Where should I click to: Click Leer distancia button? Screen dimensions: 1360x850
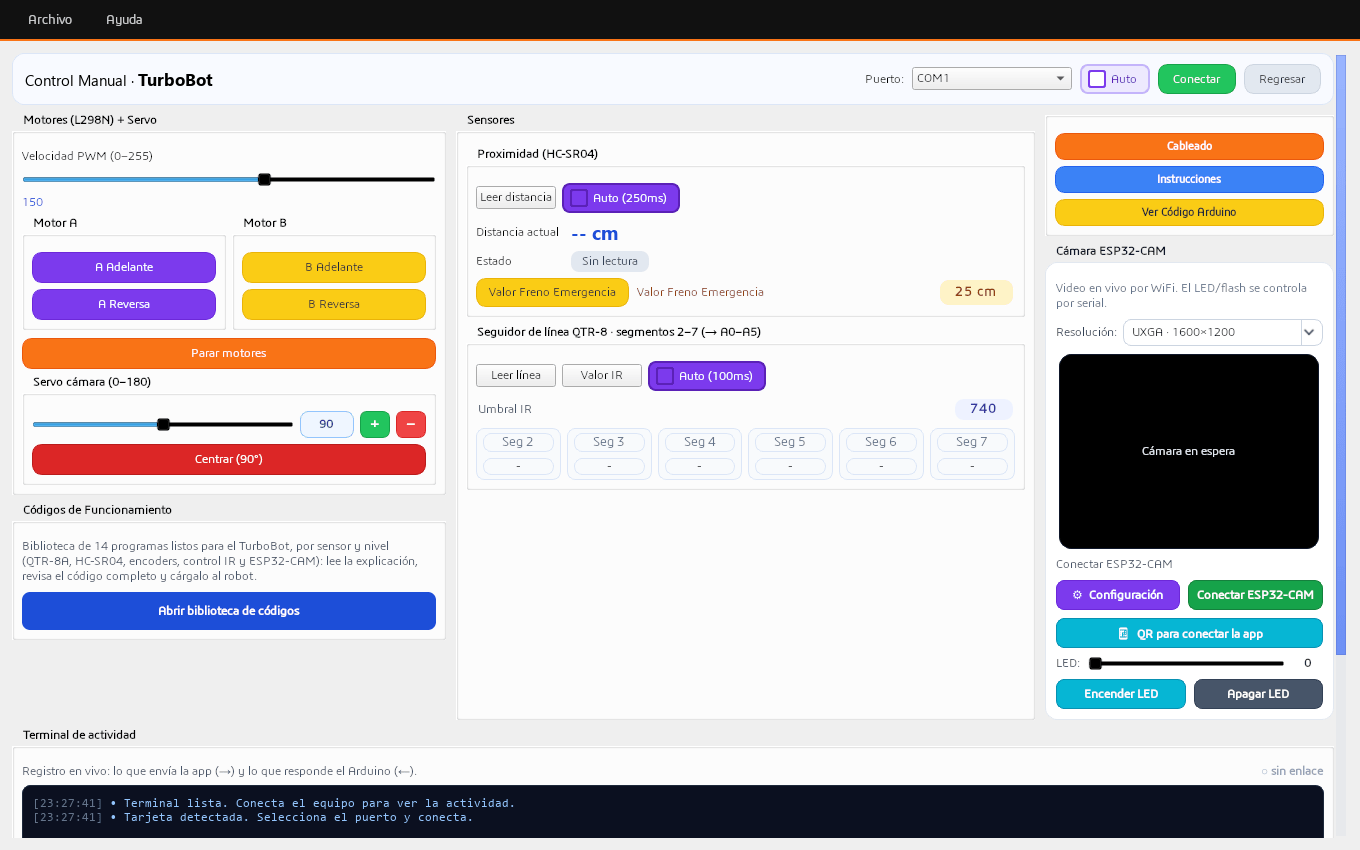coord(516,198)
